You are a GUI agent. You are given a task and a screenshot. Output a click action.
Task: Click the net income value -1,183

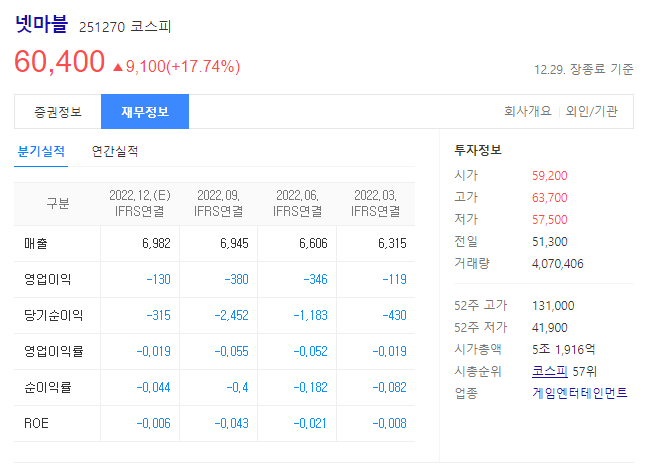click(x=310, y=315)
